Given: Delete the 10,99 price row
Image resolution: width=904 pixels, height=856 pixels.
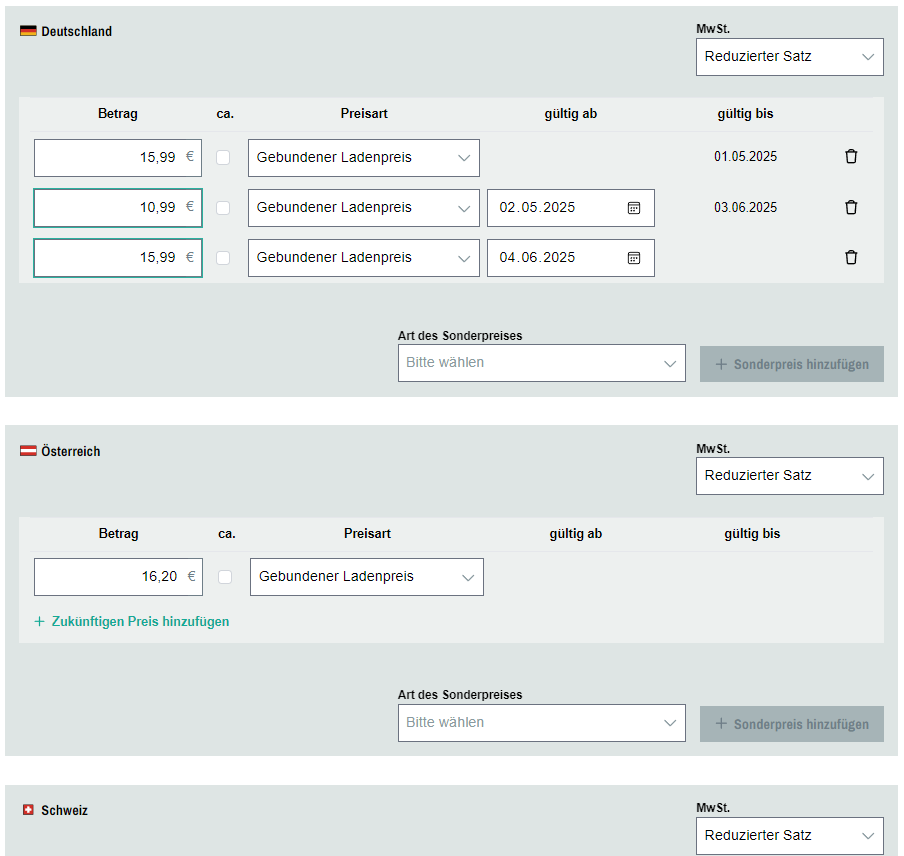Looking at the screenshot, I should pos(851,208).
